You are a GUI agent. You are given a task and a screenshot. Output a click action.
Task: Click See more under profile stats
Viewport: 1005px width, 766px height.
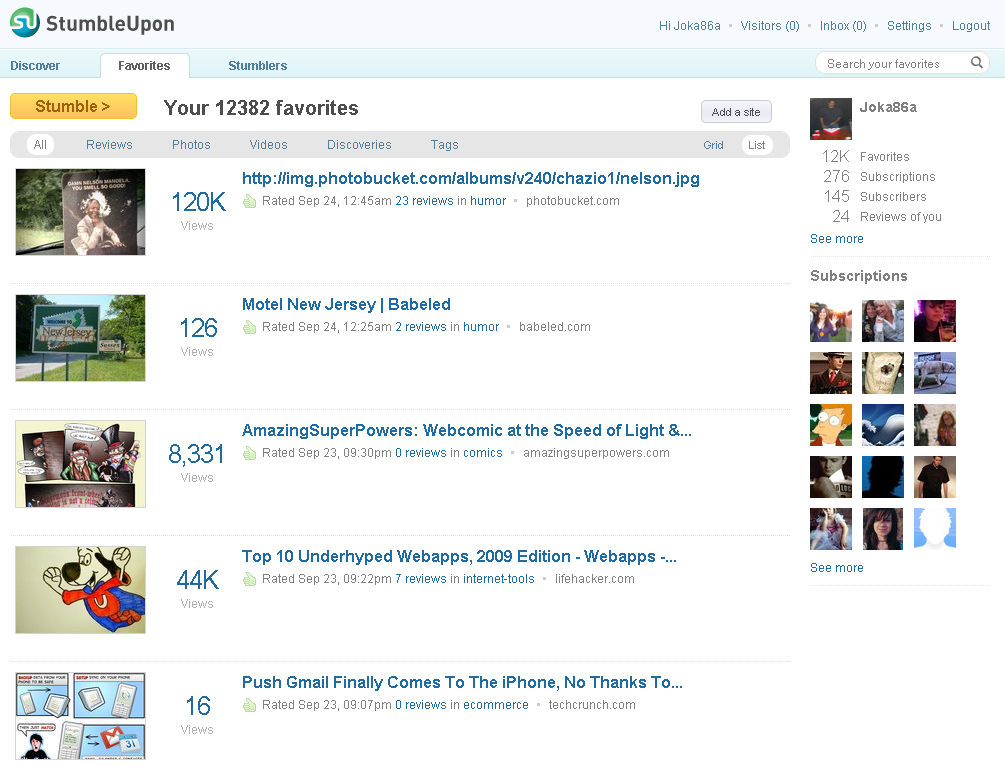[836, 238]
